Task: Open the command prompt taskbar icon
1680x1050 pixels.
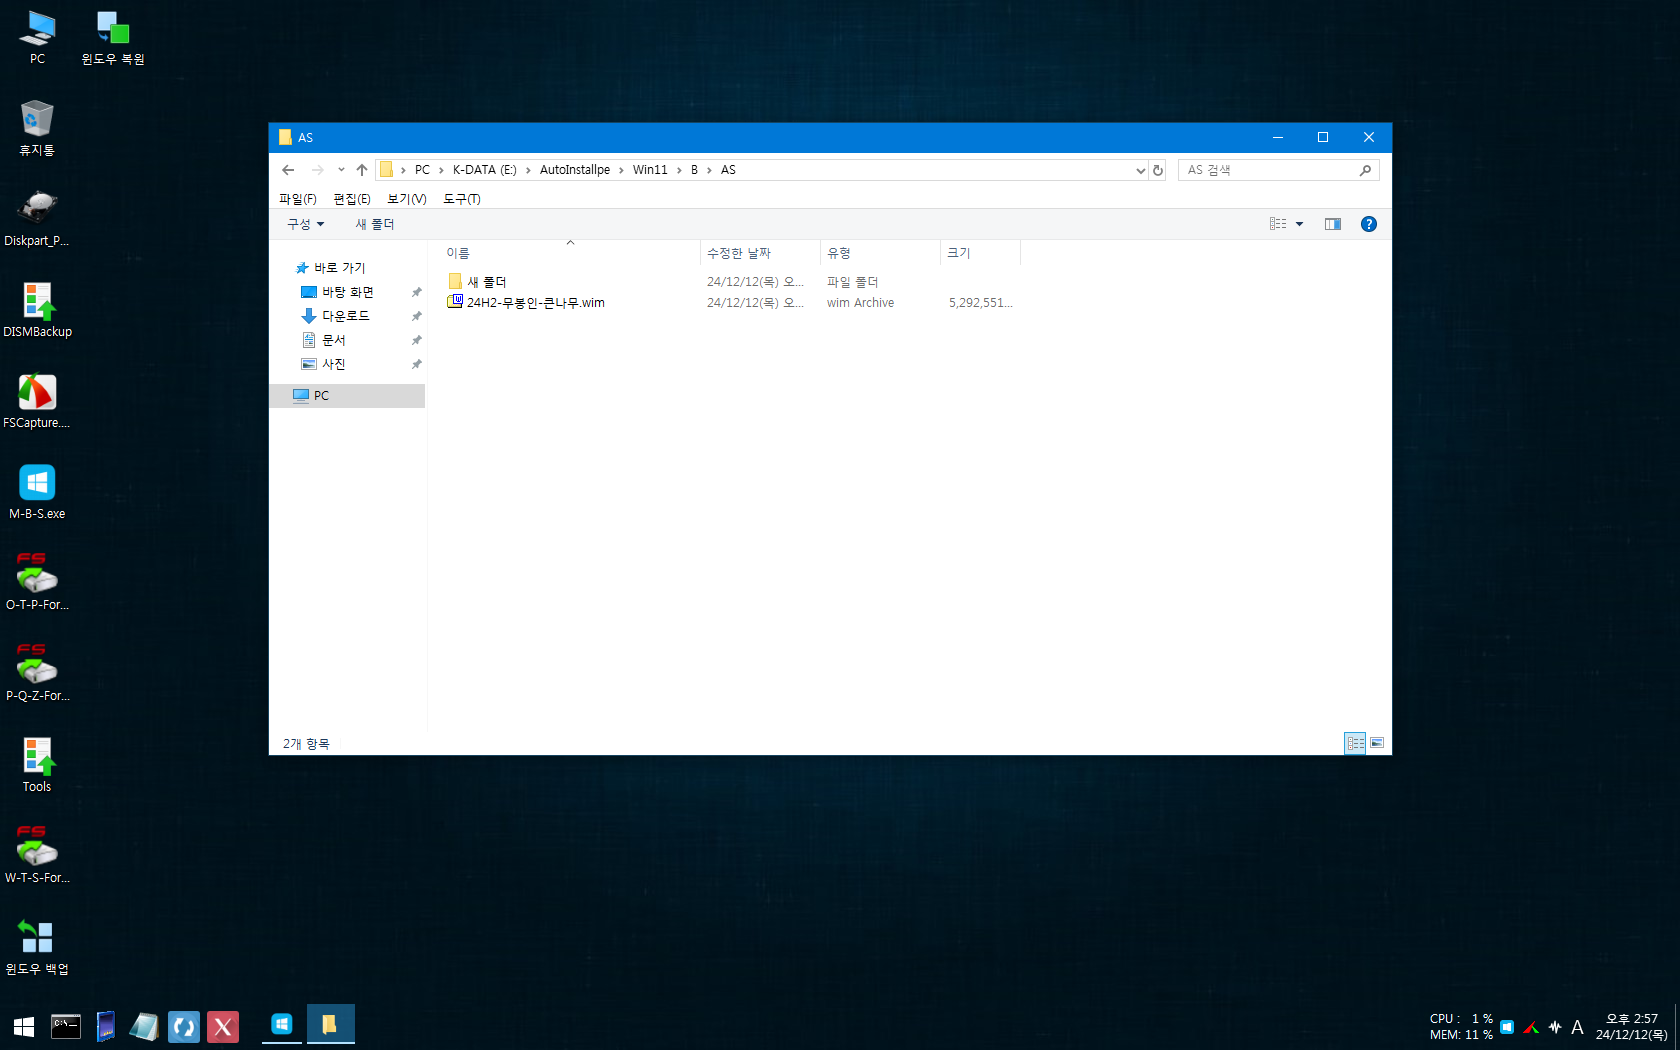Action: tap(66, 1026)
